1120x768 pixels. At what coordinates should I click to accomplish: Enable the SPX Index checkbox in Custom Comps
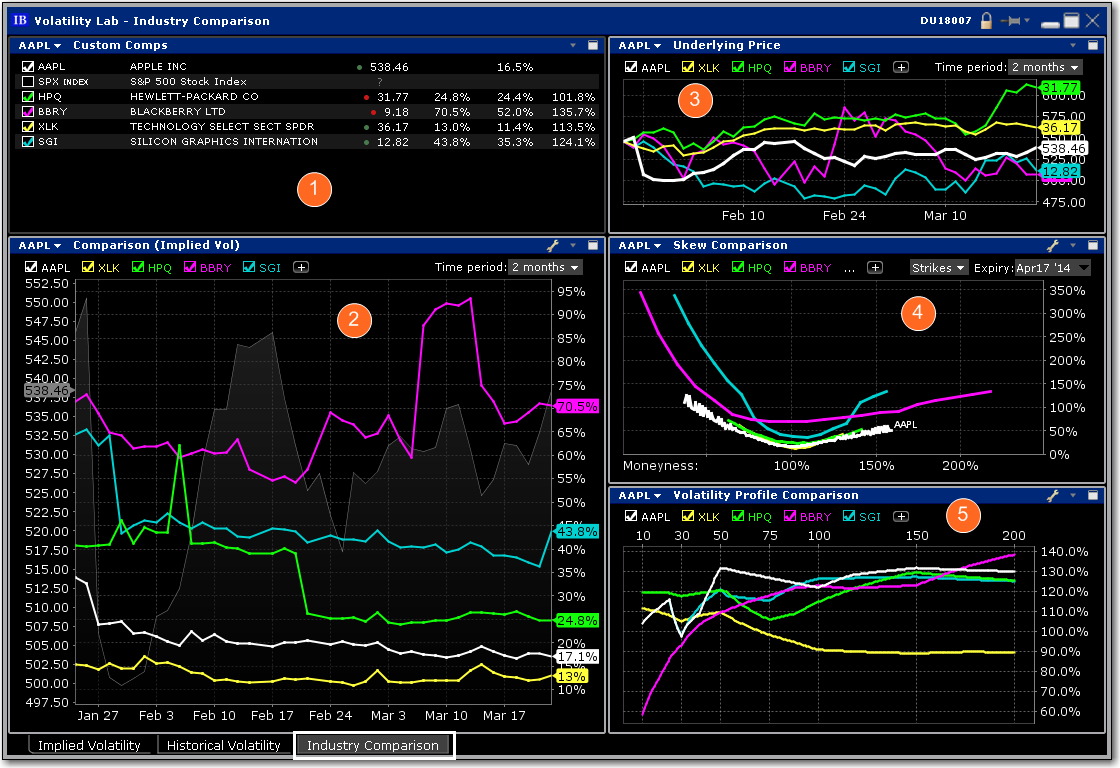28,82
